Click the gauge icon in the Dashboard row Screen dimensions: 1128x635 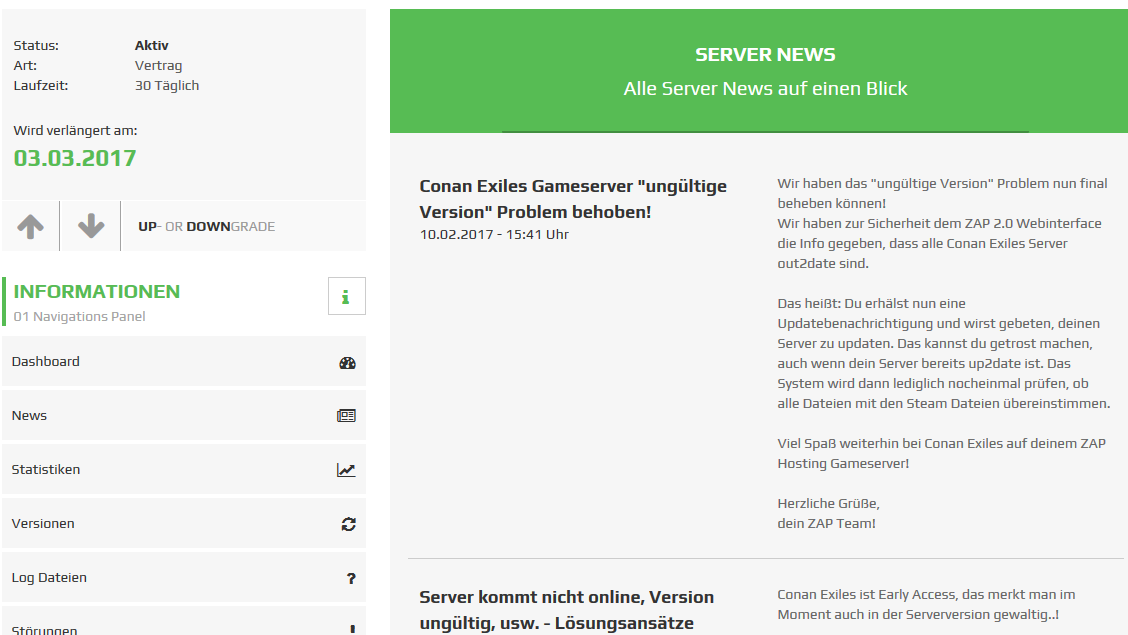coord(347,363)
